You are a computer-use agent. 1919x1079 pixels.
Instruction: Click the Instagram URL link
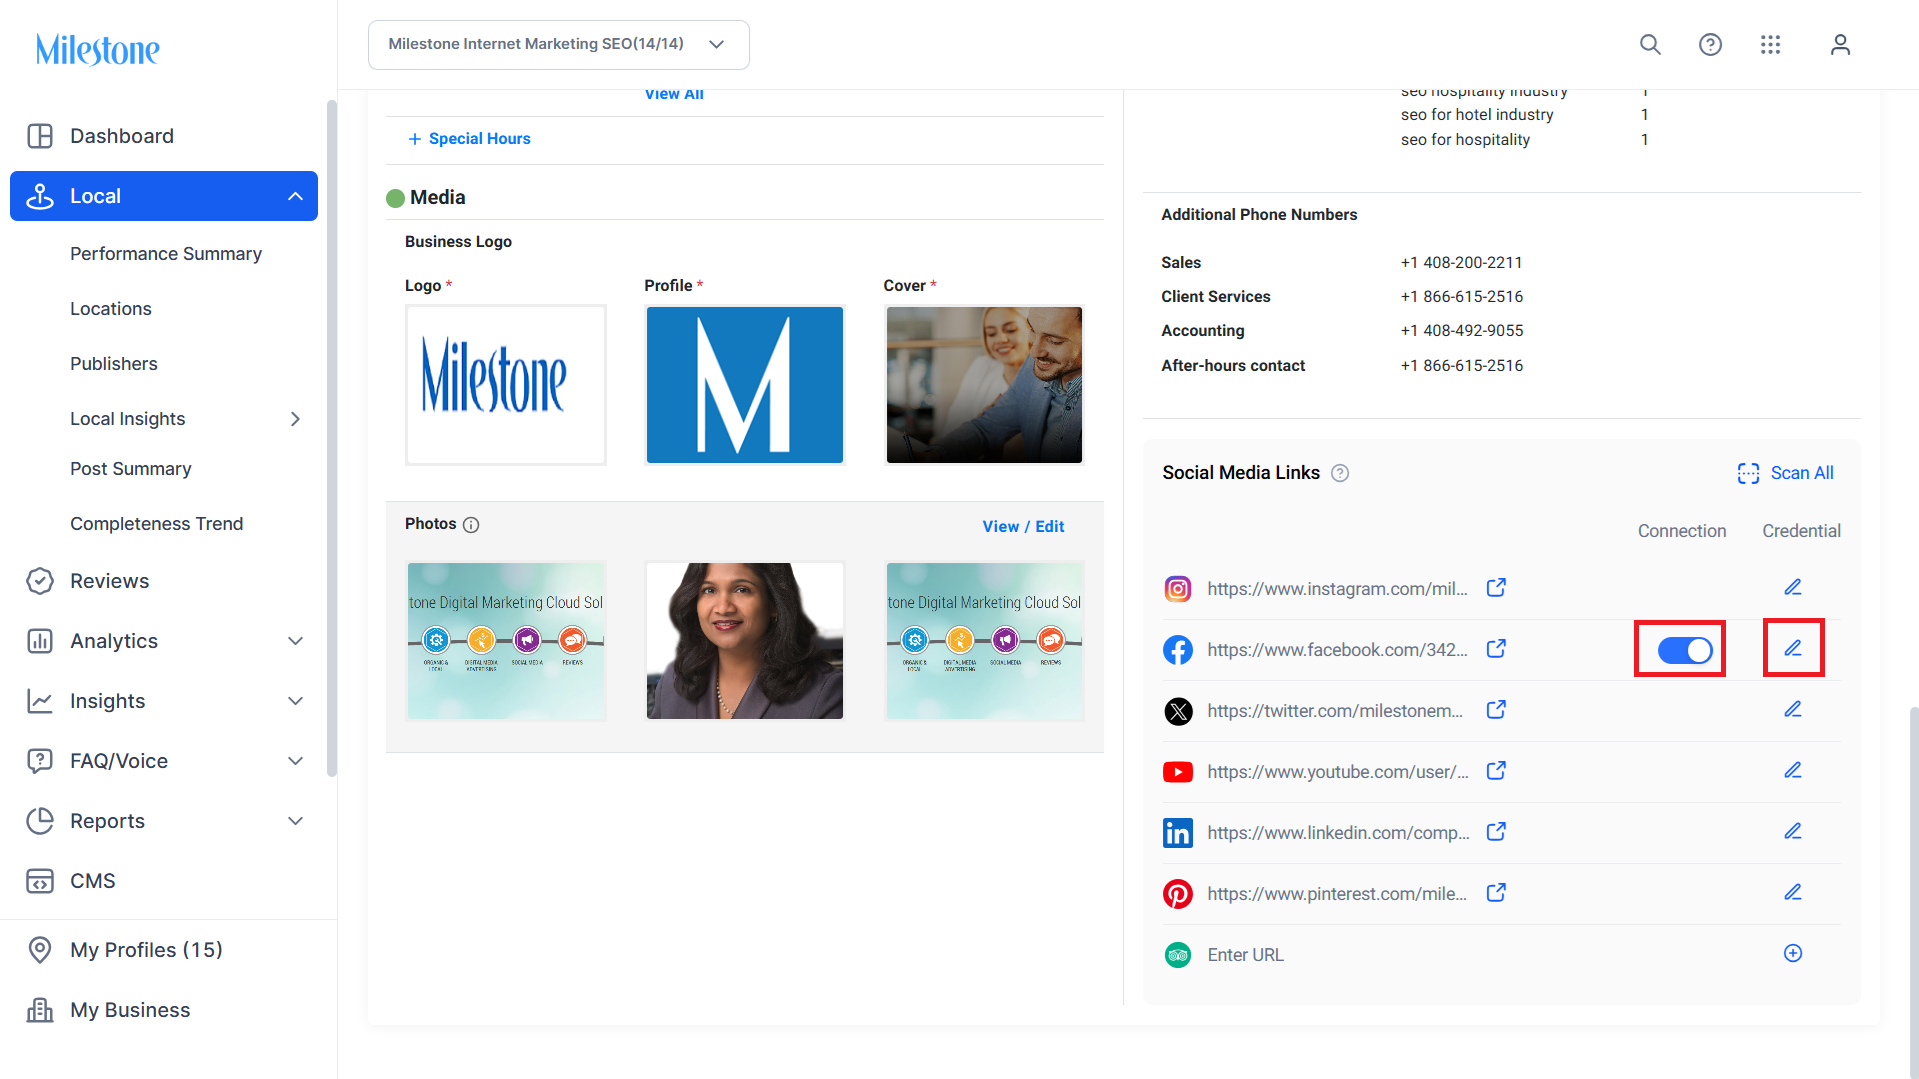tap(1337, 589)
